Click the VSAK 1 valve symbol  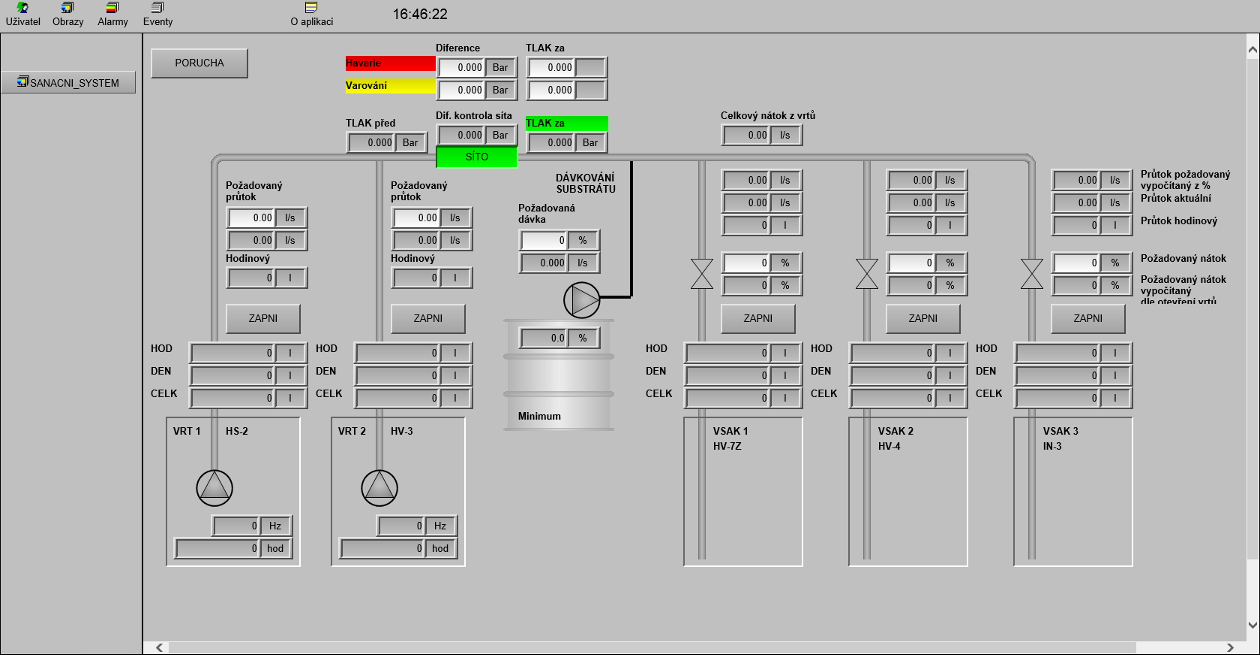click(x=702, y=274)
